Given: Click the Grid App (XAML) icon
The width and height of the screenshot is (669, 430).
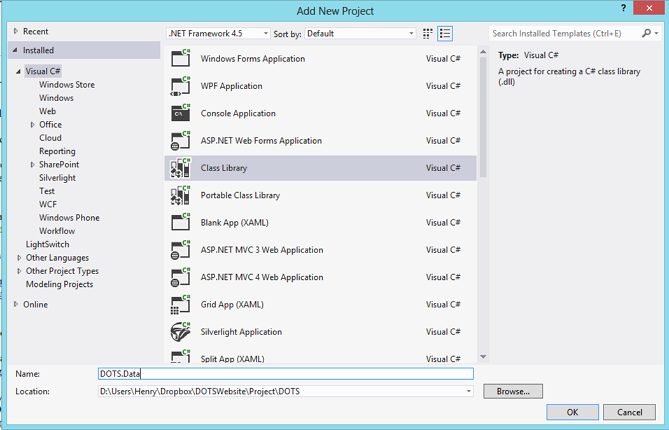Looking at the screenshot, I should click(180, 304).
